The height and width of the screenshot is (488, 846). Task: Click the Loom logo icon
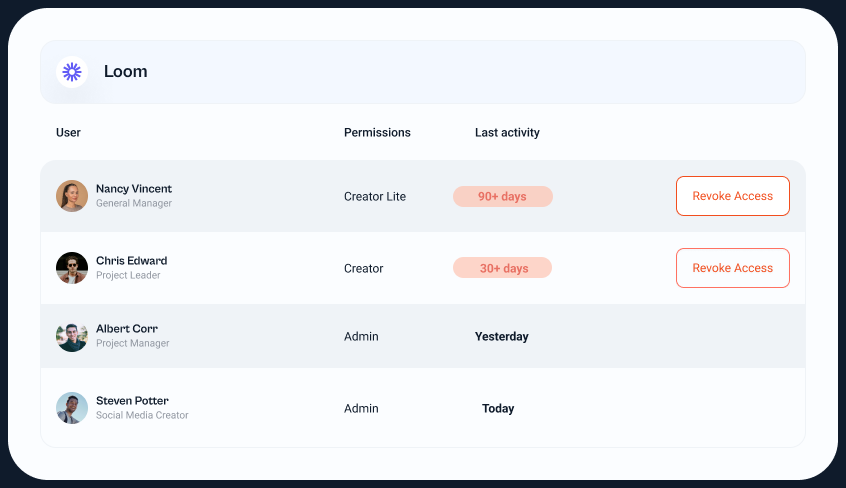click(x=72, y=72)
